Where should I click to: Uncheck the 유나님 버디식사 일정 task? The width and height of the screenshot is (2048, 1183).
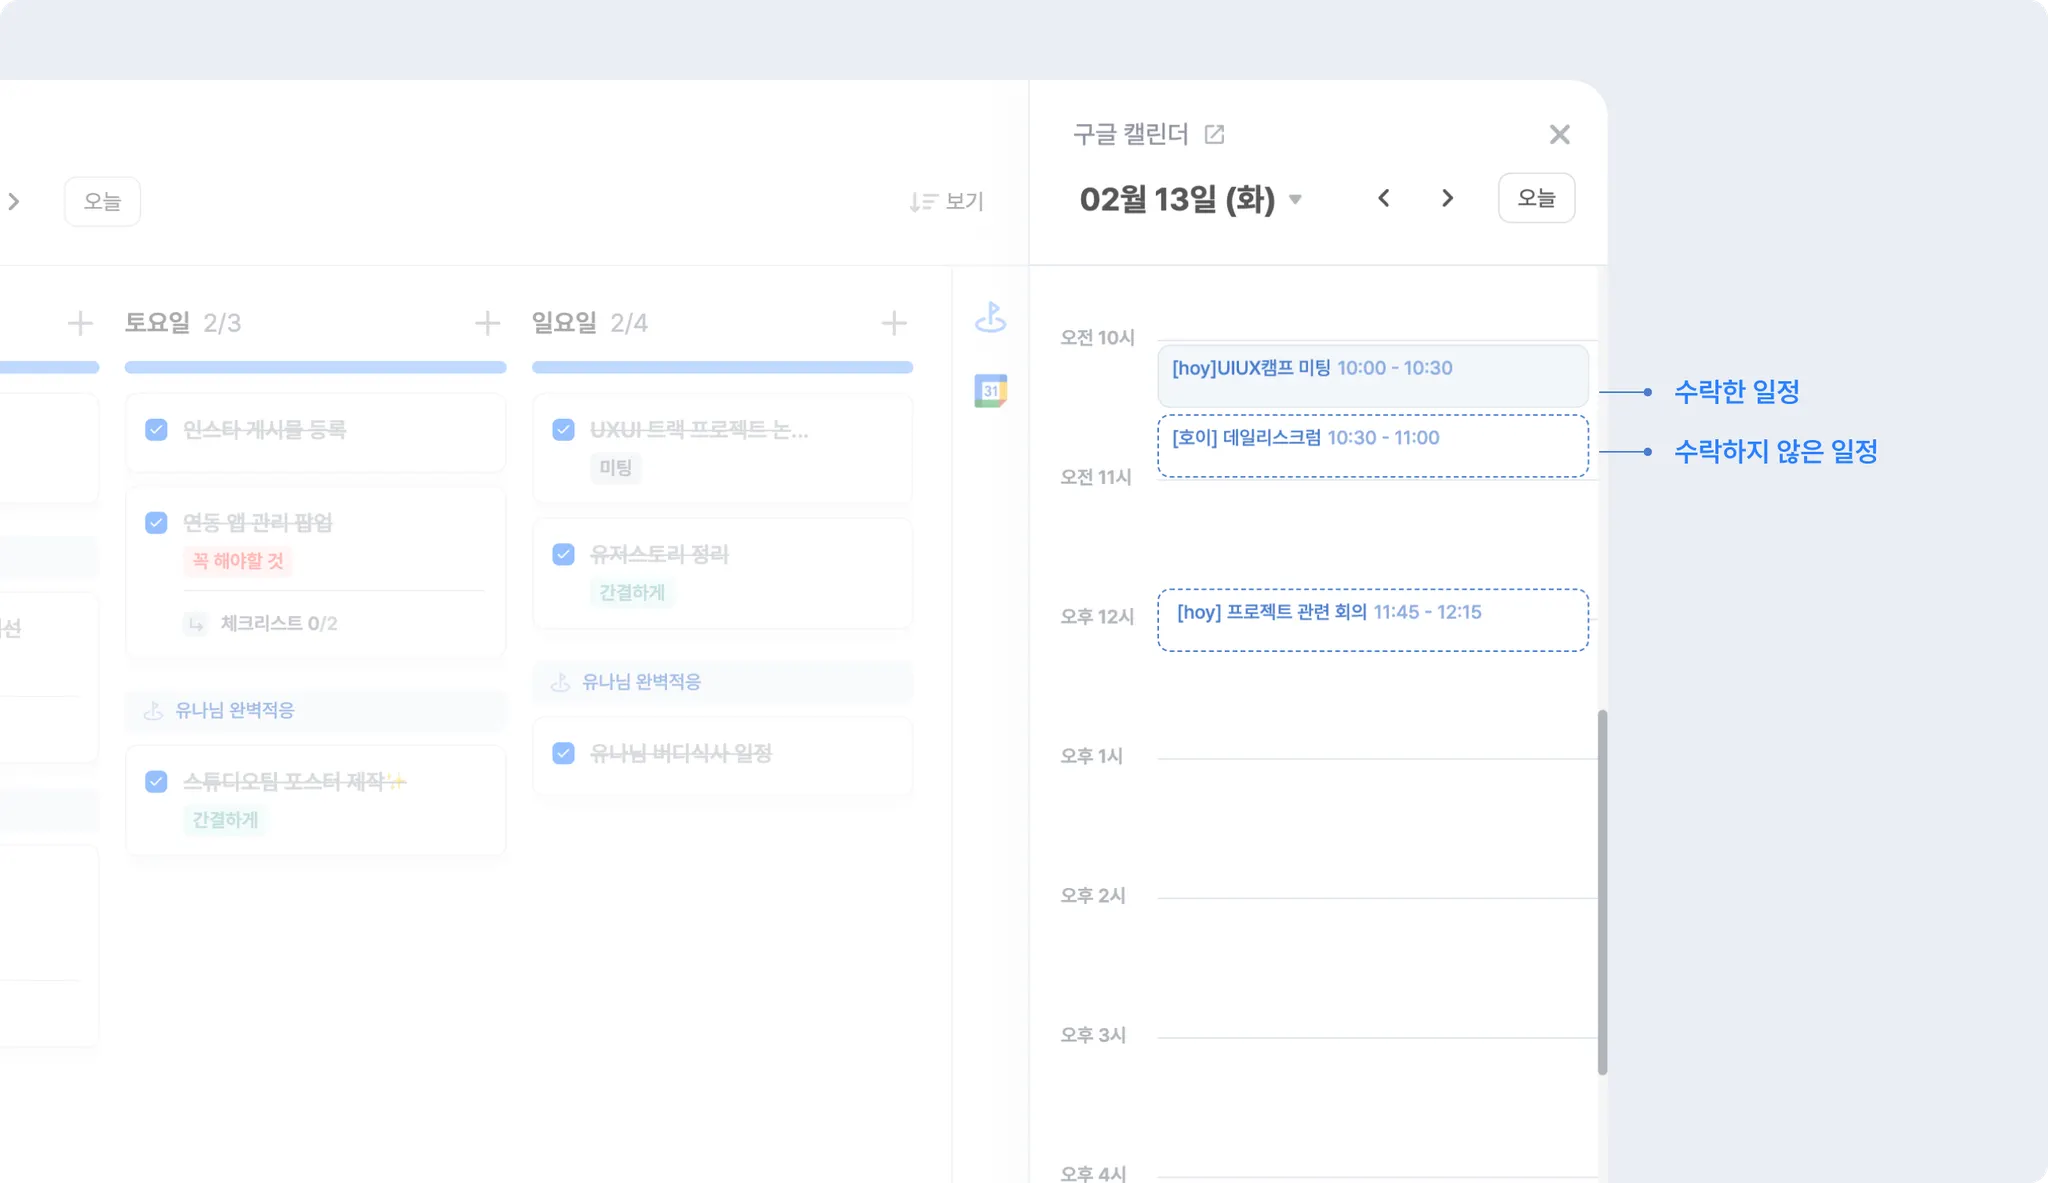click(564, 753)
